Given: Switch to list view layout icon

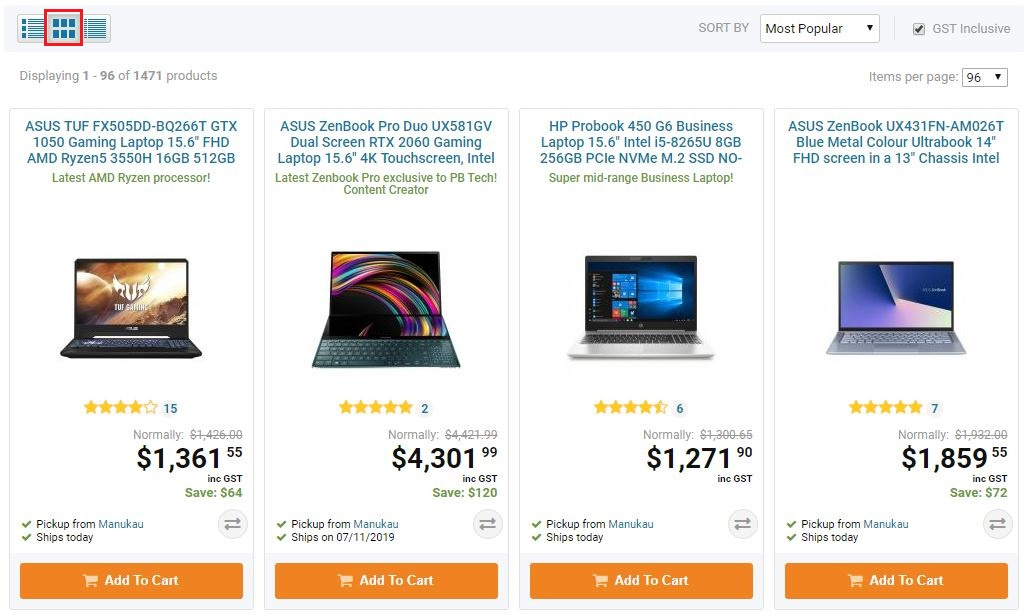Looking at the screenshot, I should click(x=33, y=29).
